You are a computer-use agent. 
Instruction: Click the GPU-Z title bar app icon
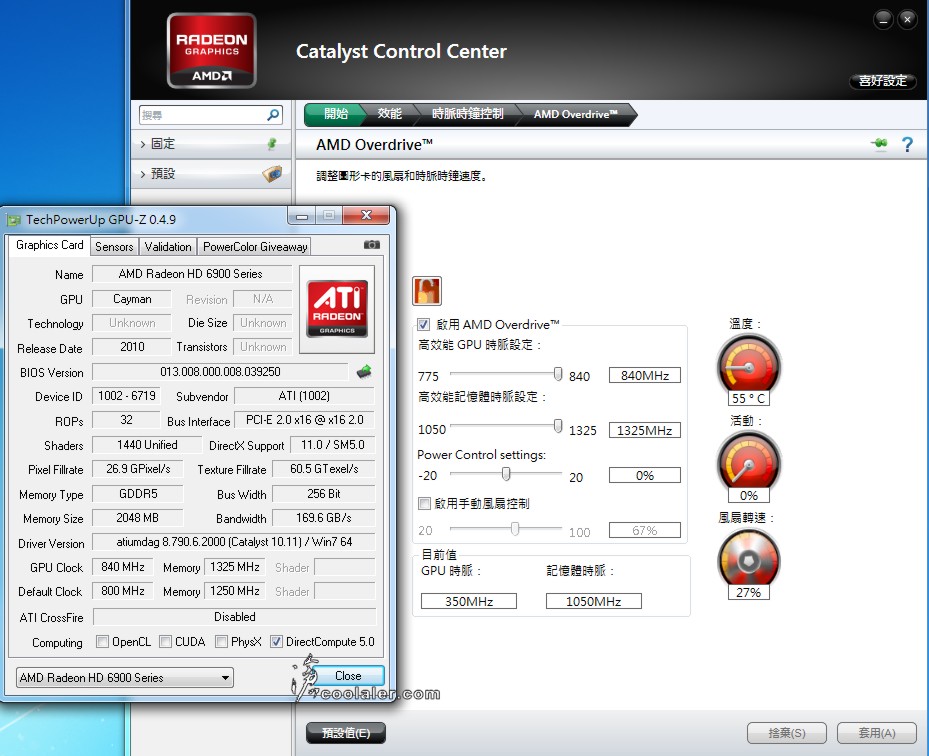(x=14, y=220)
